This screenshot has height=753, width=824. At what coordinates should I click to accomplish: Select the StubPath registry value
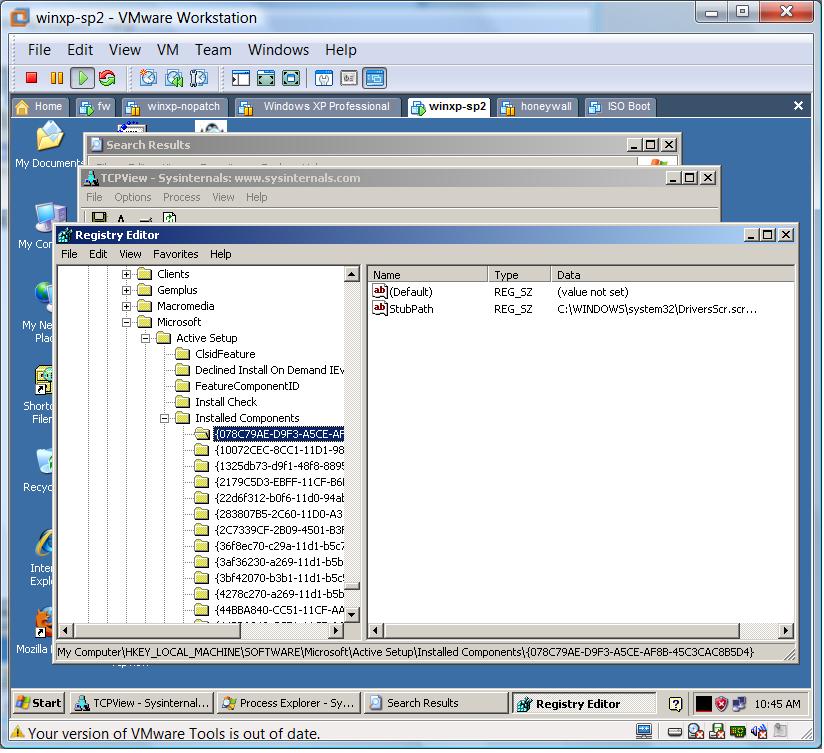[411, 309]
